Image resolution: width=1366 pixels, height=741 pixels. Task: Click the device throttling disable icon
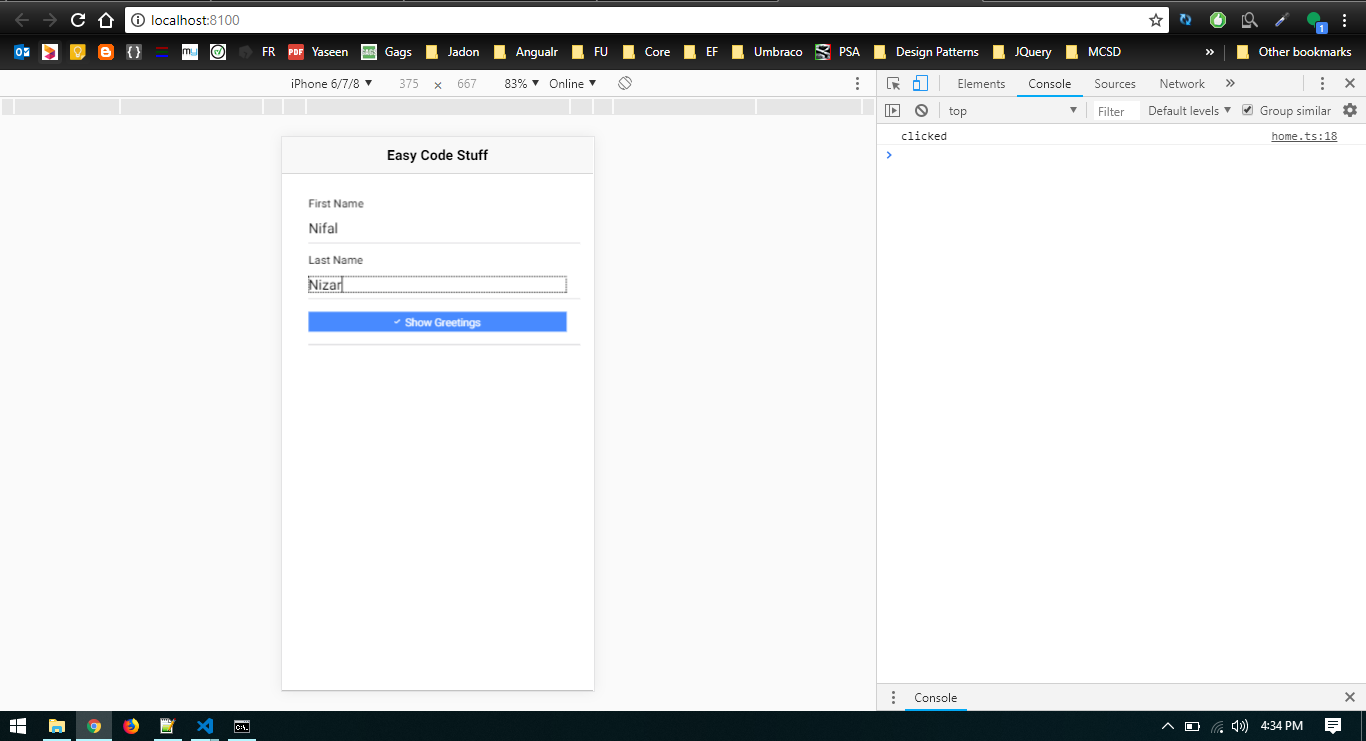[625, 84]
